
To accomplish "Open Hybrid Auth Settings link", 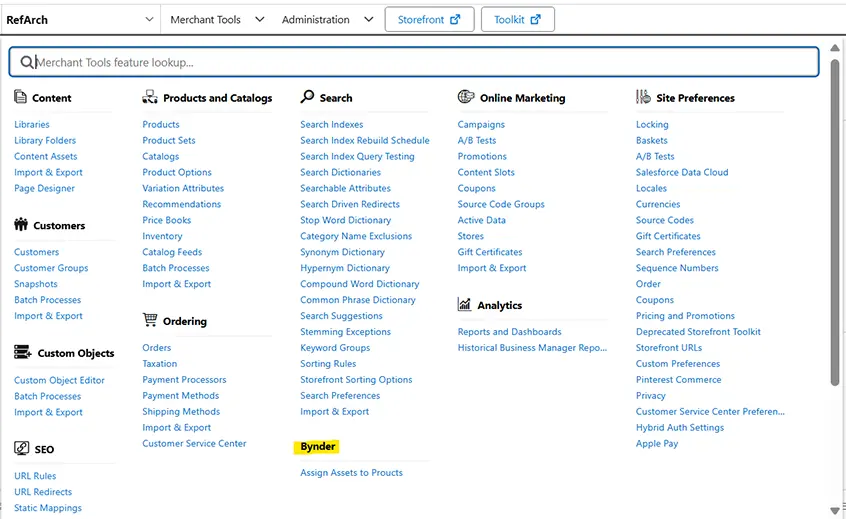I will (679, 428).
